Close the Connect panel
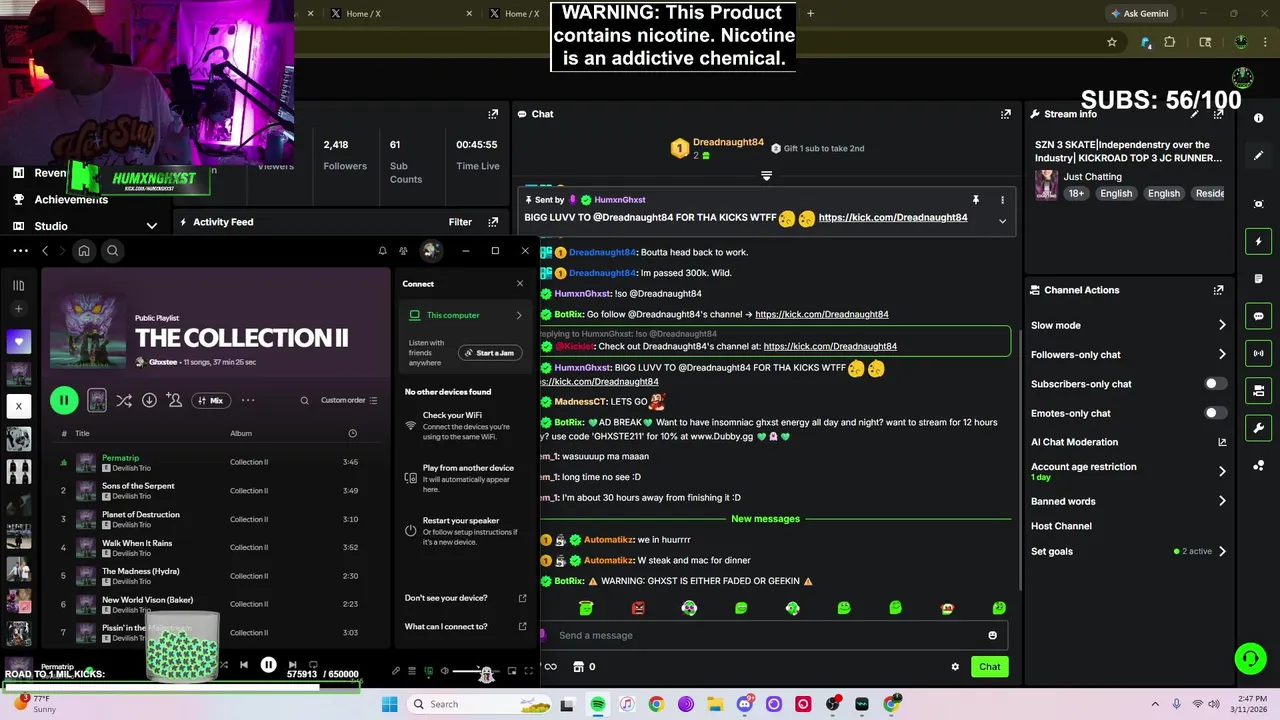 519,283
